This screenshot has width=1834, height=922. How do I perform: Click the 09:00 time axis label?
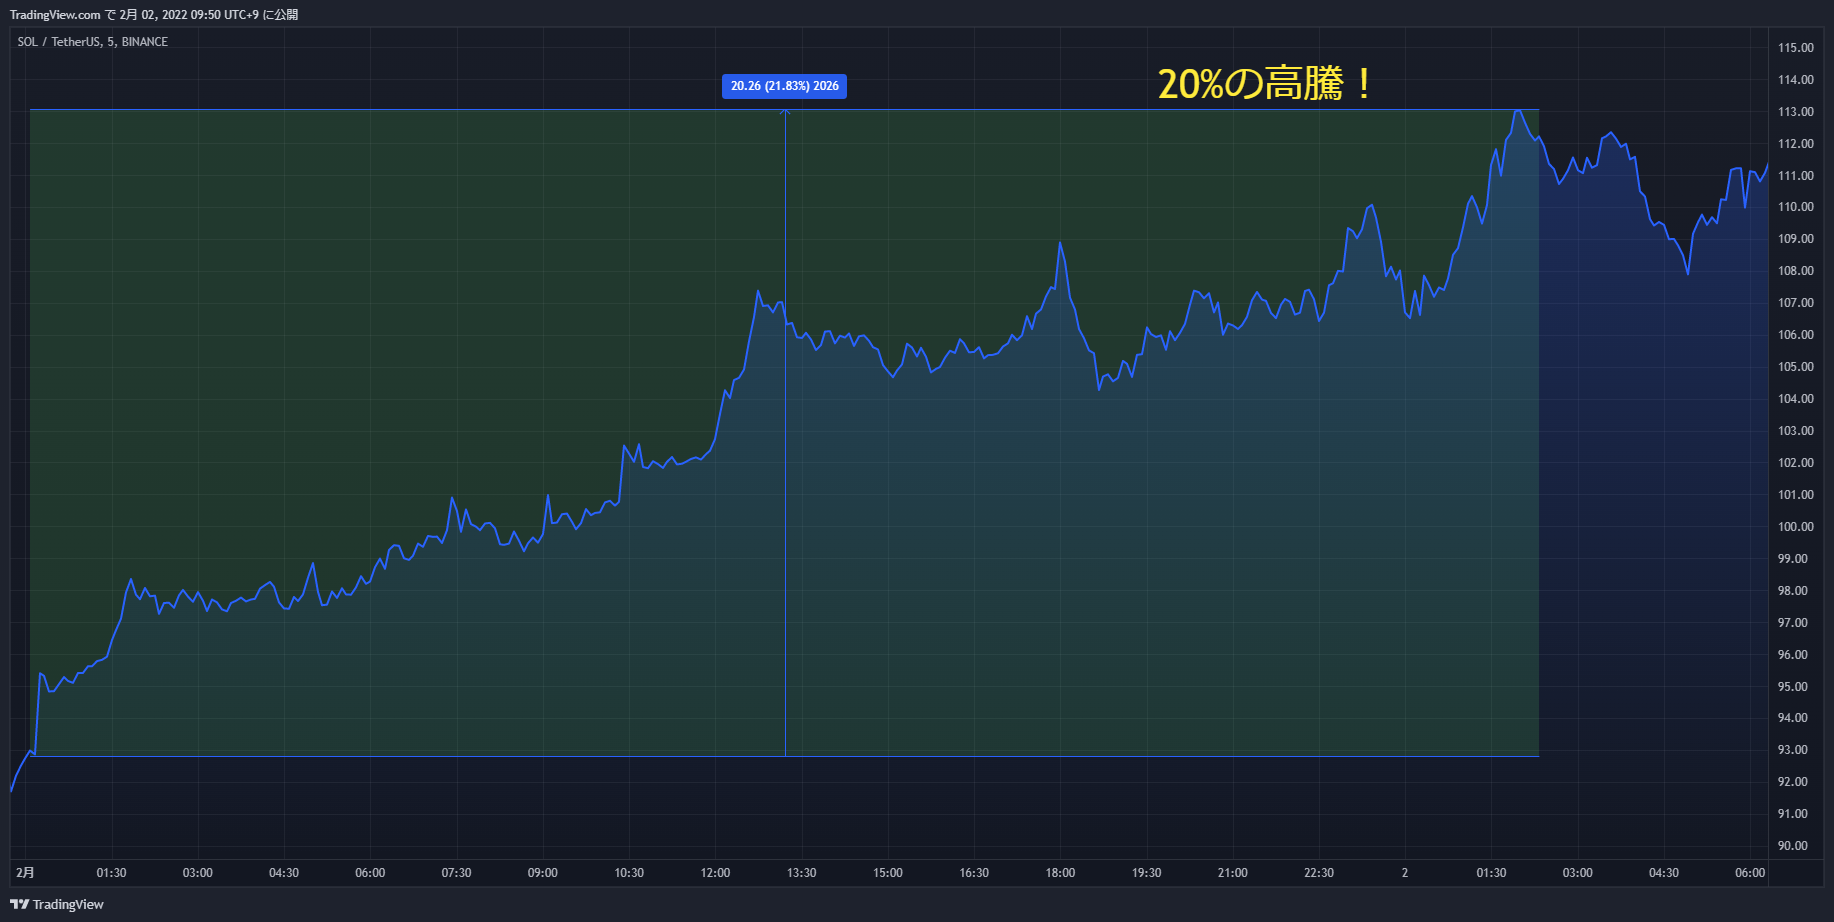pyautogui.click(x=543, y=873)
